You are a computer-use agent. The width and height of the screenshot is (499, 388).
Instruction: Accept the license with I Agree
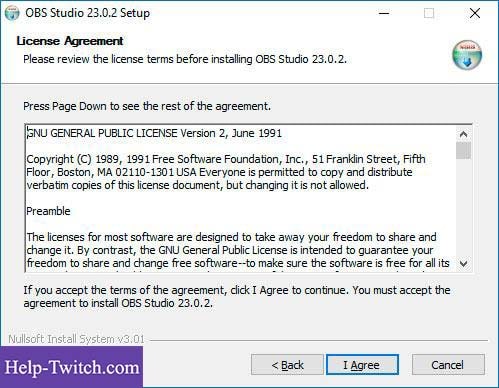click(362, 365)
